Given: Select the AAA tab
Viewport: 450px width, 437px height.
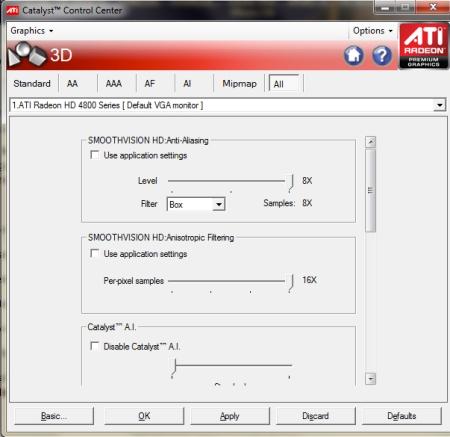Looking at the screenshot, I should click(114, 83).
